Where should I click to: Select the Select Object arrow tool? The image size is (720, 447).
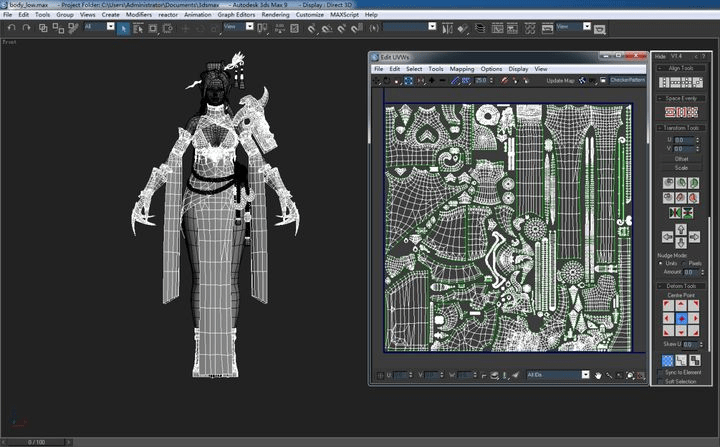tap(123, 28)
